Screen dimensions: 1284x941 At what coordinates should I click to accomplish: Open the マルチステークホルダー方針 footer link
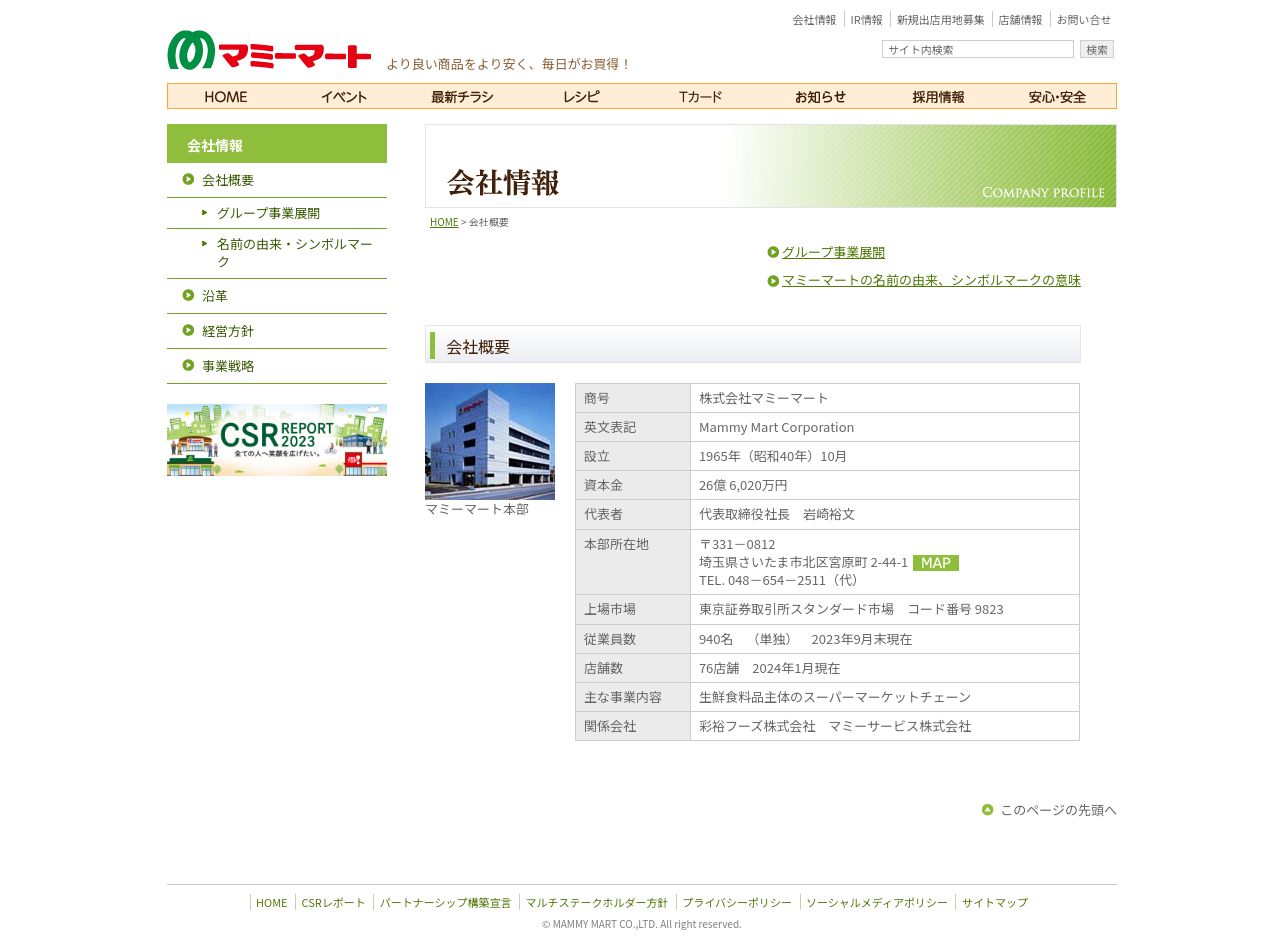[x=597, y=902]
